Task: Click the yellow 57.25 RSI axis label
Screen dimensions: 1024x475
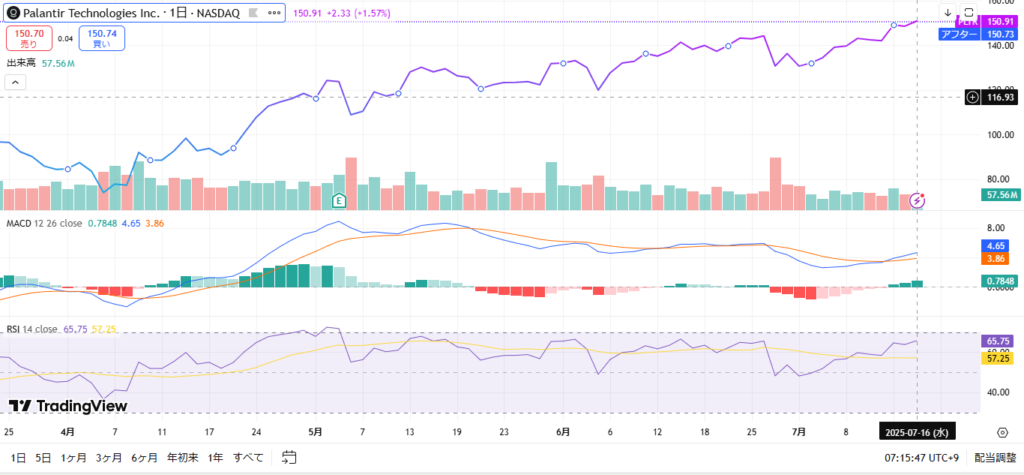Action: point(998,359)
